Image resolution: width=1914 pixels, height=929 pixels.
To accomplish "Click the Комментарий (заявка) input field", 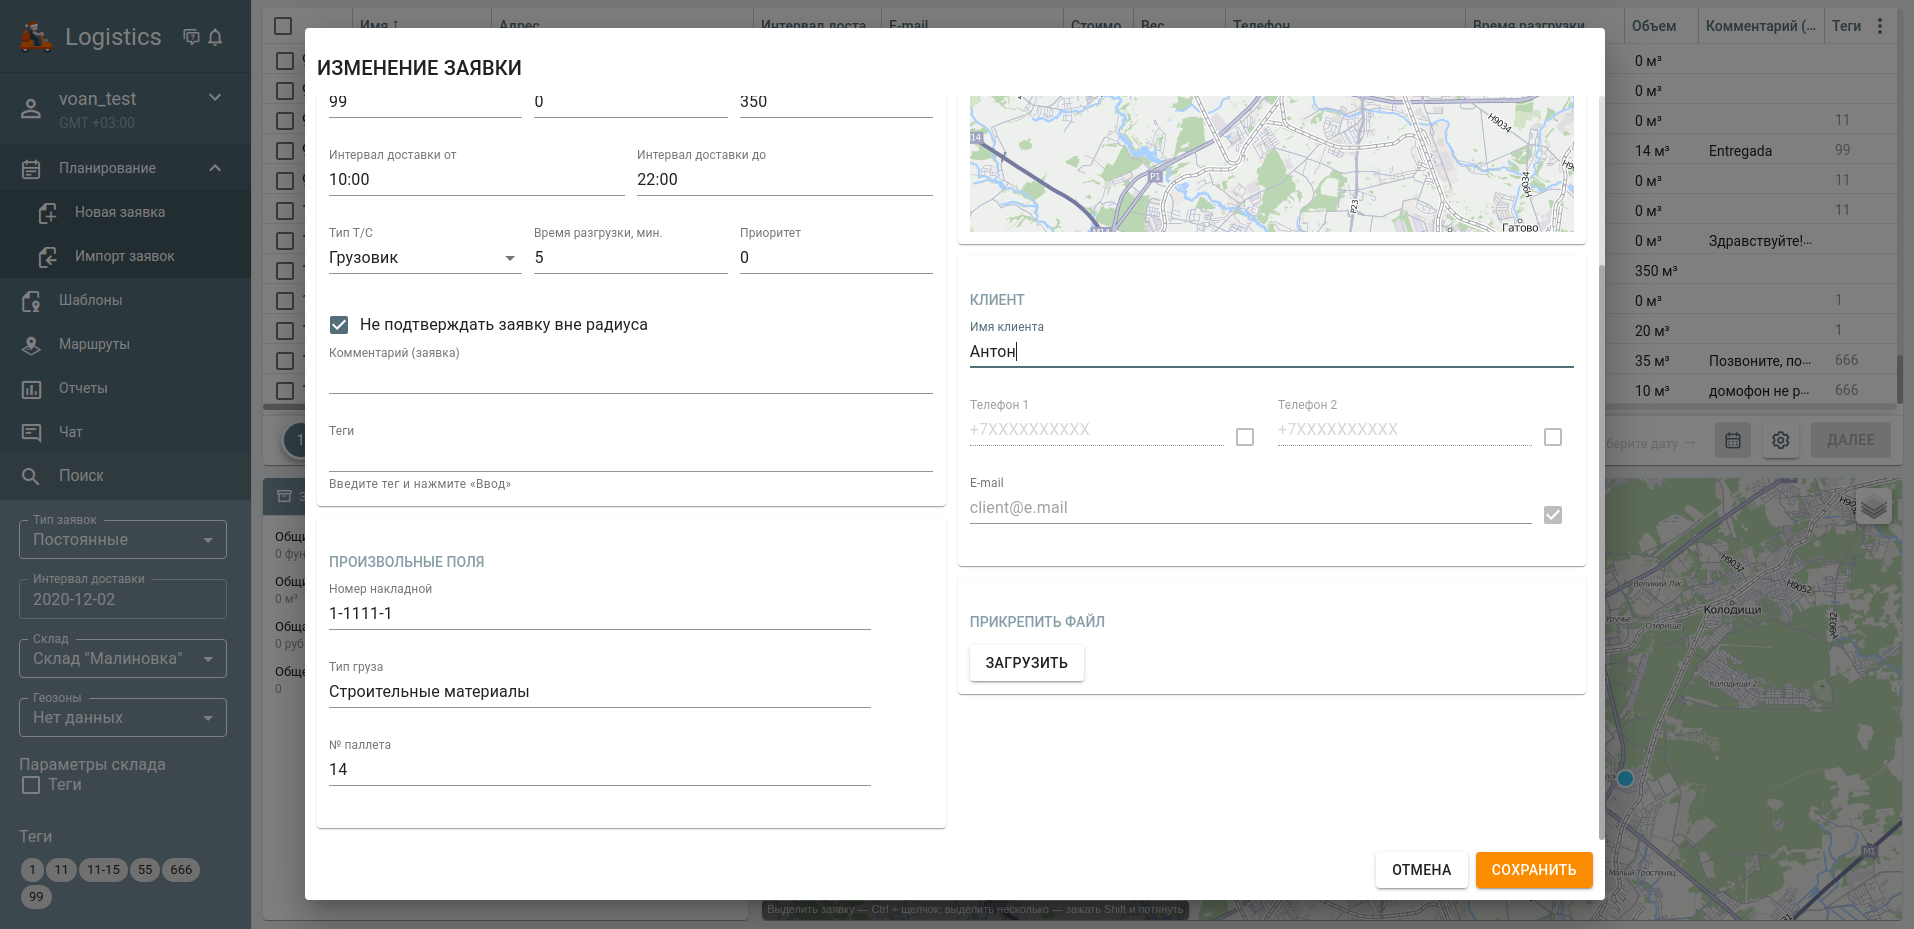I will coord(630,379).
